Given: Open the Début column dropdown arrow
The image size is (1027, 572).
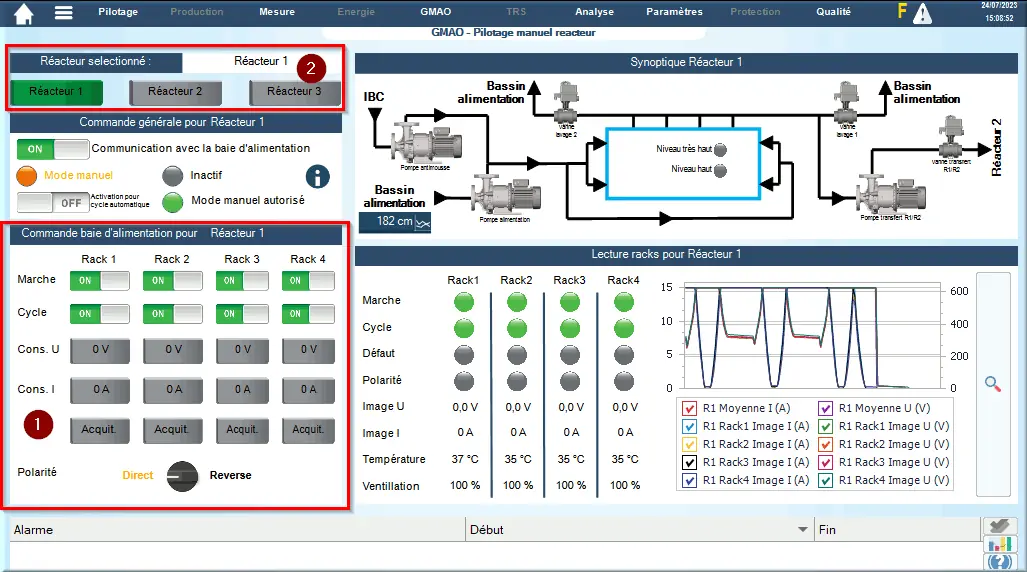Looking at the screenshot, I should pyautogui.click(x=802, y=529).
